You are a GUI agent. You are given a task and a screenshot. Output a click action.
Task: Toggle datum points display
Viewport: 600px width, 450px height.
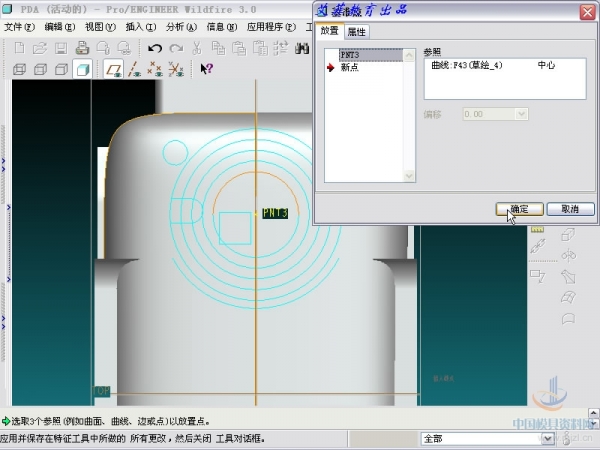click(x=155, y=69)
